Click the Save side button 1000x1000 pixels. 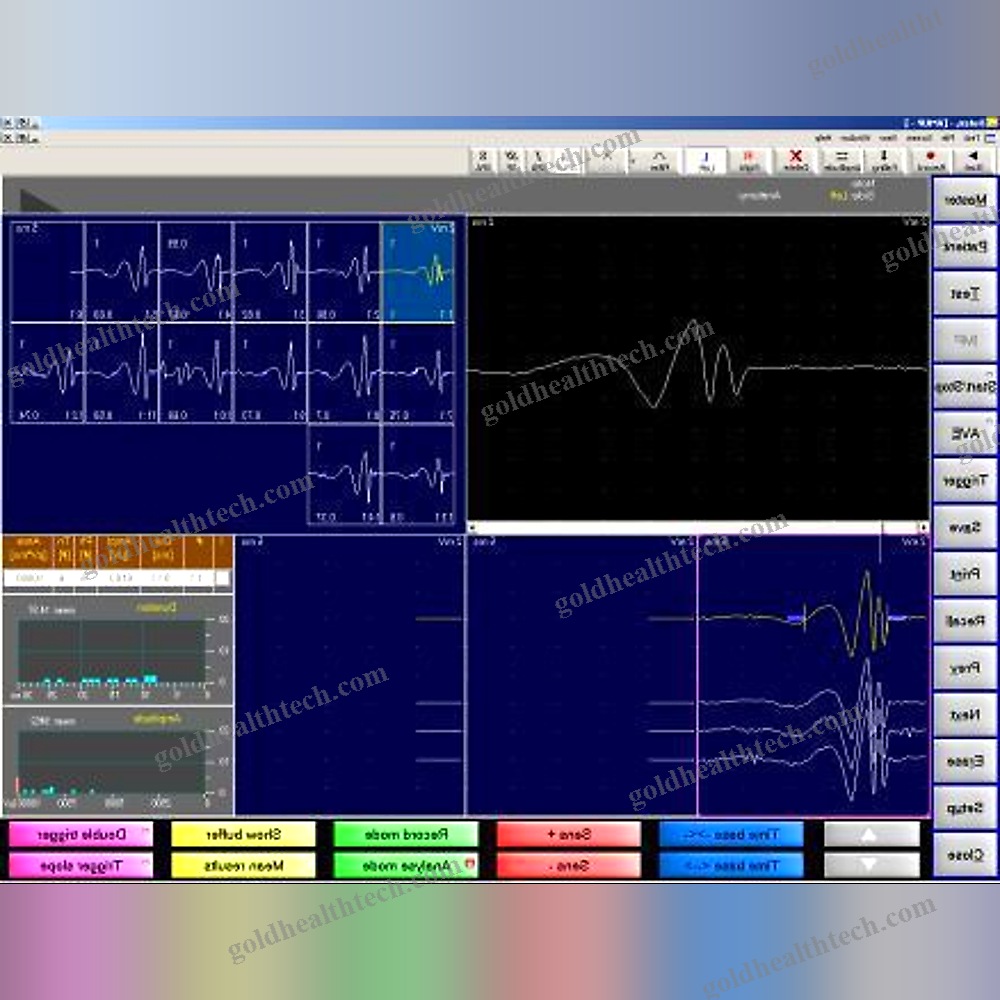click(964, 527)
